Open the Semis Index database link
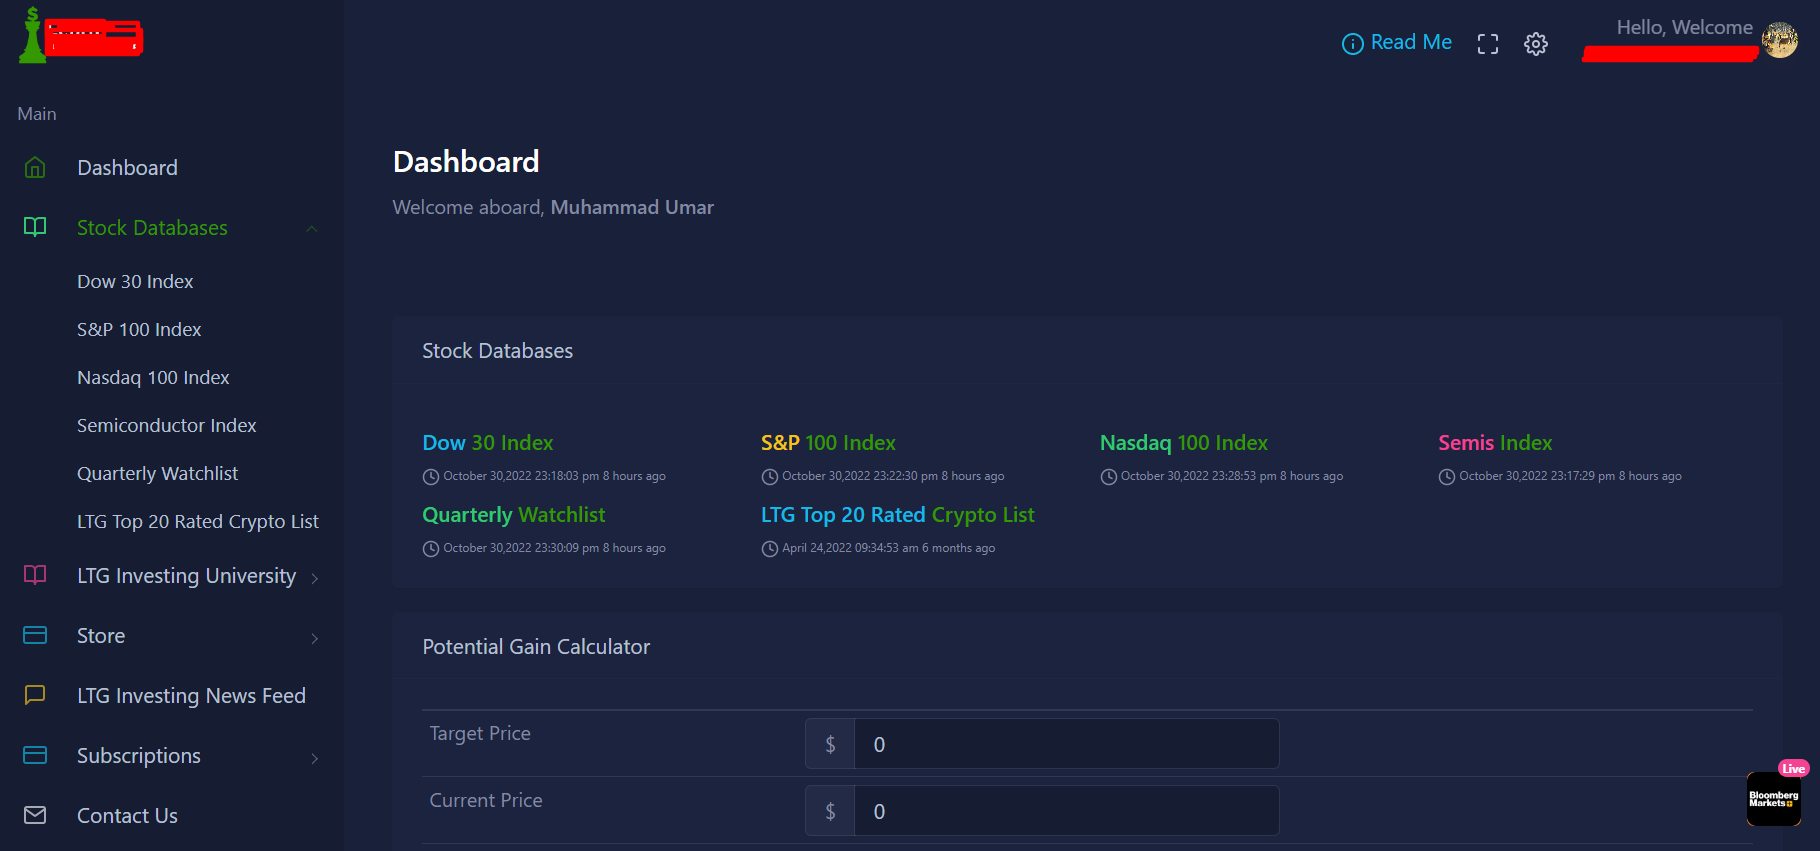1820x851 pixels. coord(1494,443)
